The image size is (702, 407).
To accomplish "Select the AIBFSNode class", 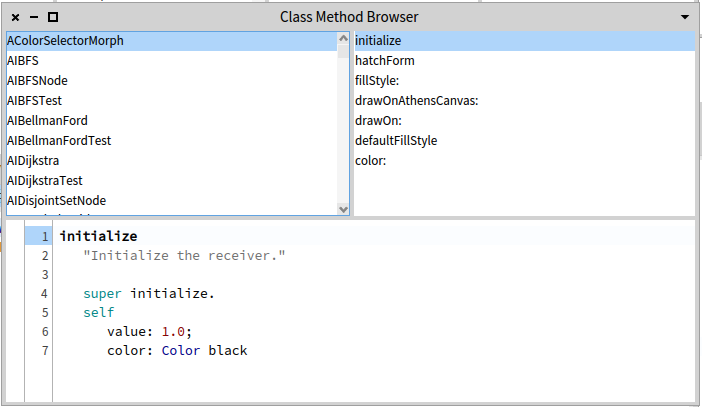I will (x=171, y=81).
